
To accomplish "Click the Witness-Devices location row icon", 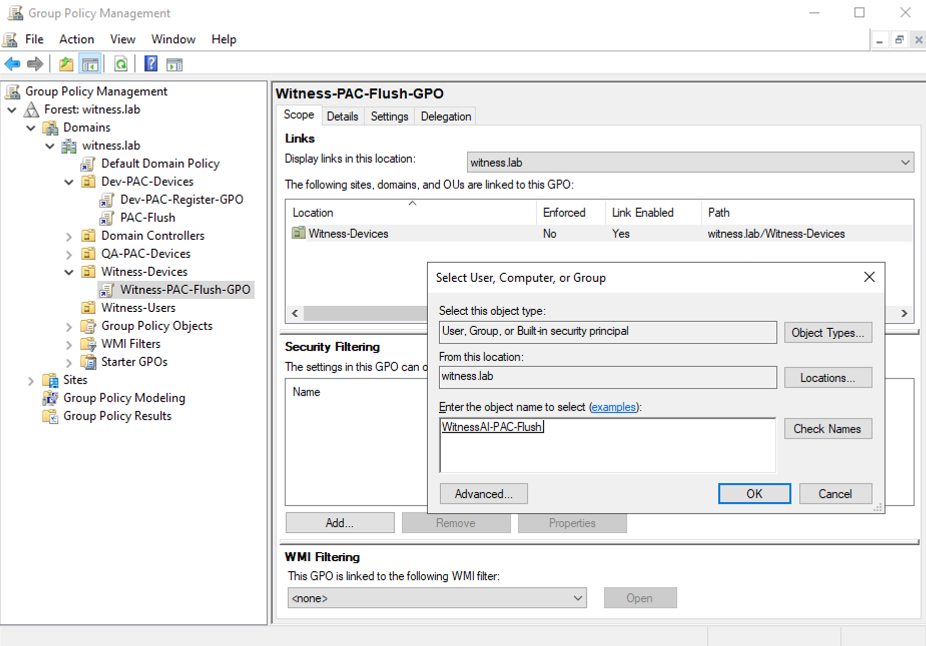I will (x=299, y=233).
